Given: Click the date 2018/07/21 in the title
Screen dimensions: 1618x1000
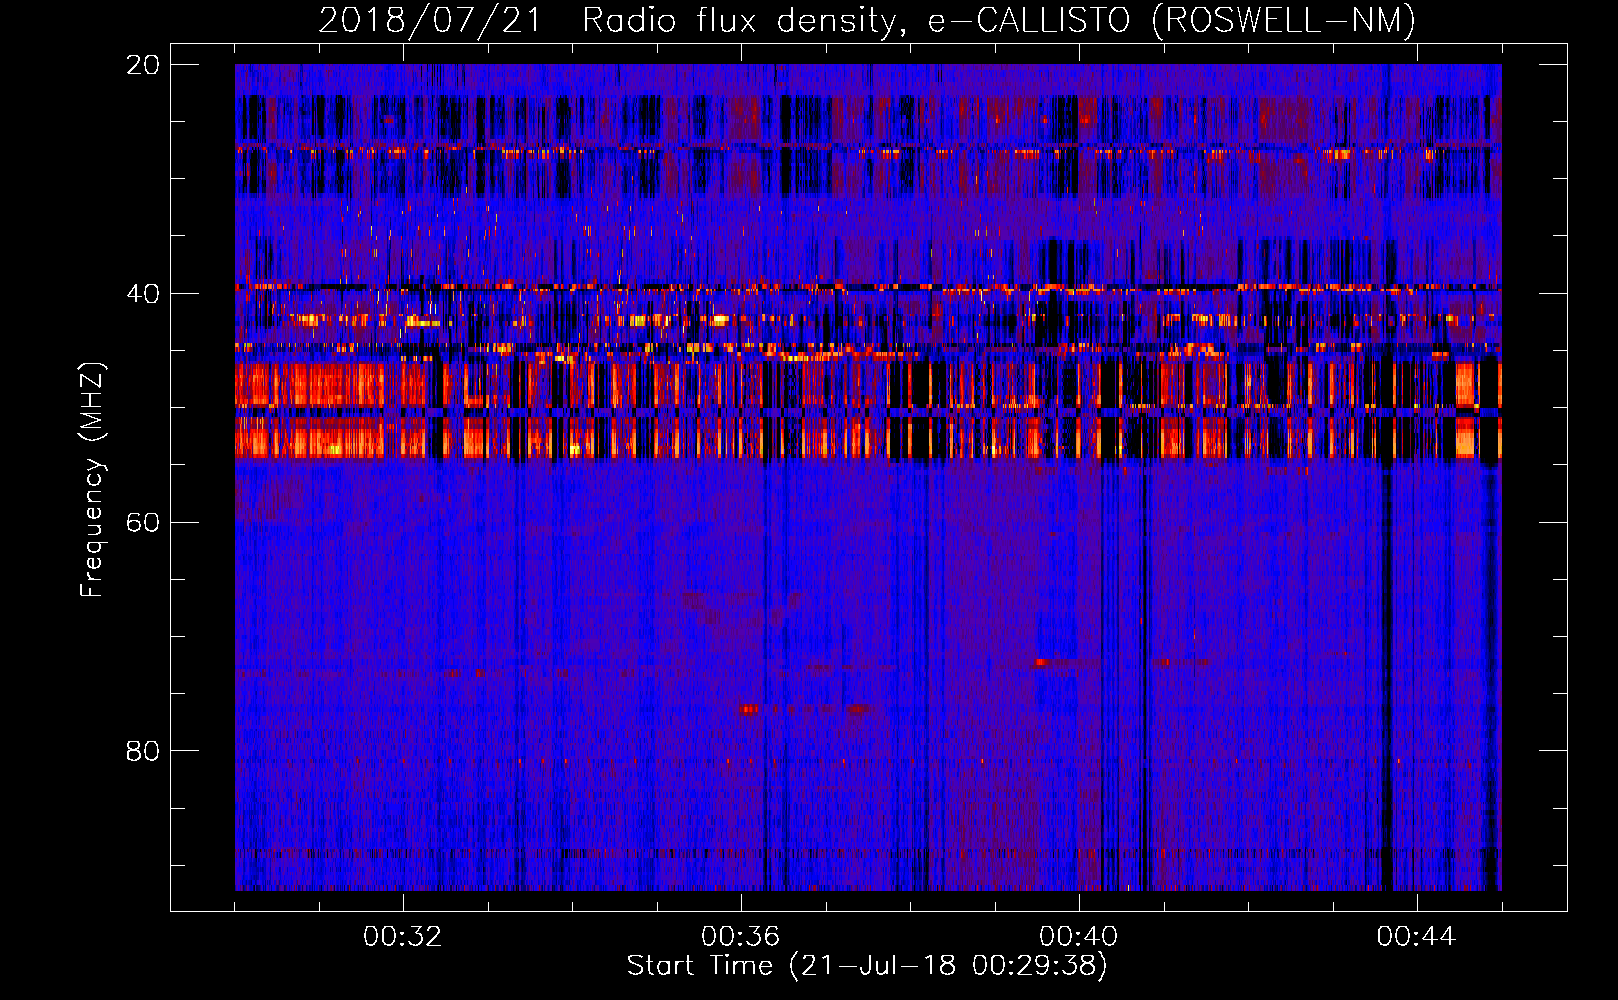Looking at the screenshot, I should point(430,20).
